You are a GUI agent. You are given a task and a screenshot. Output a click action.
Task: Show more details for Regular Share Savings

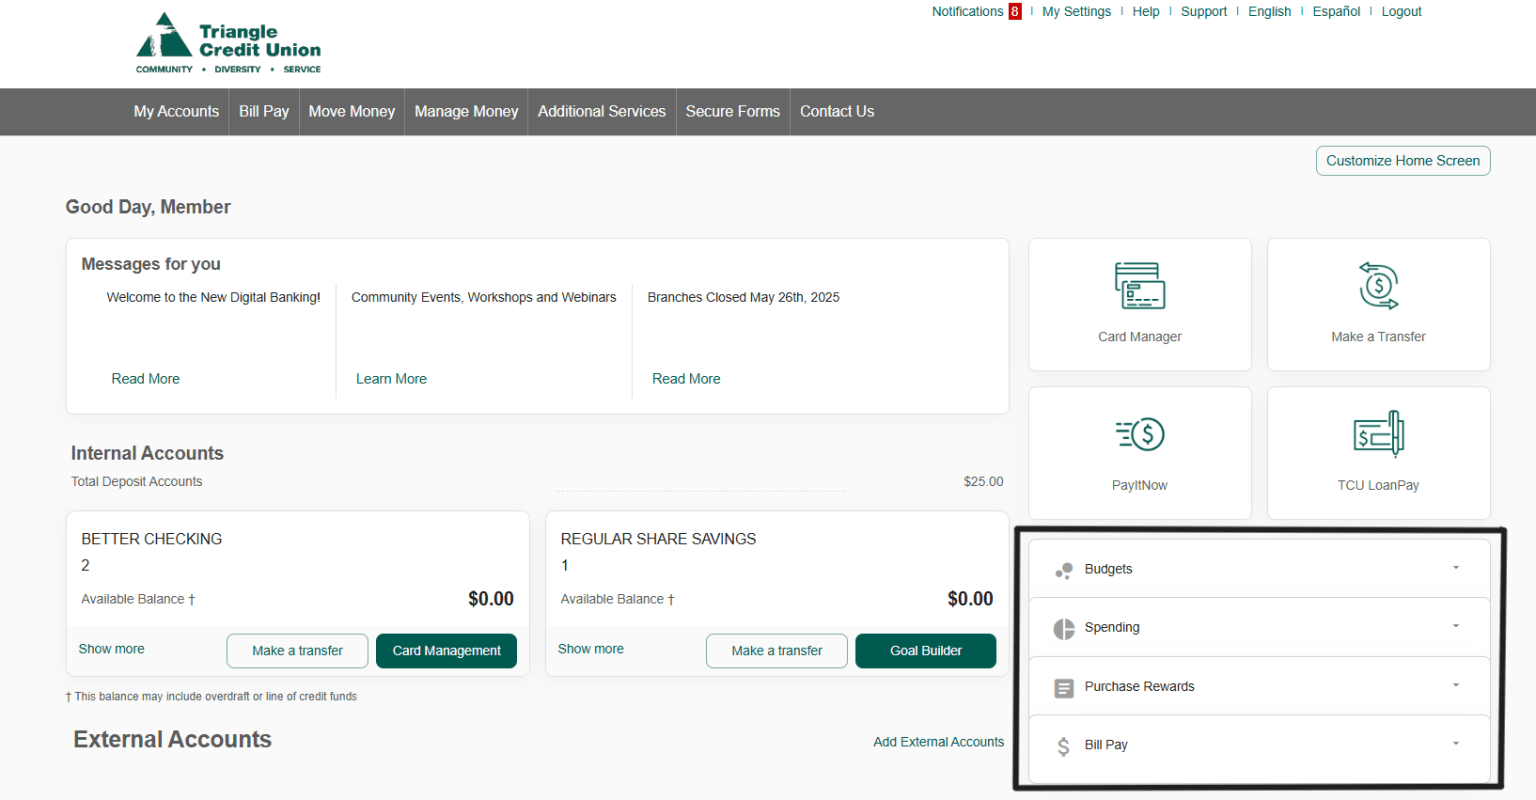pyautogui.click(x=590, y=648)
